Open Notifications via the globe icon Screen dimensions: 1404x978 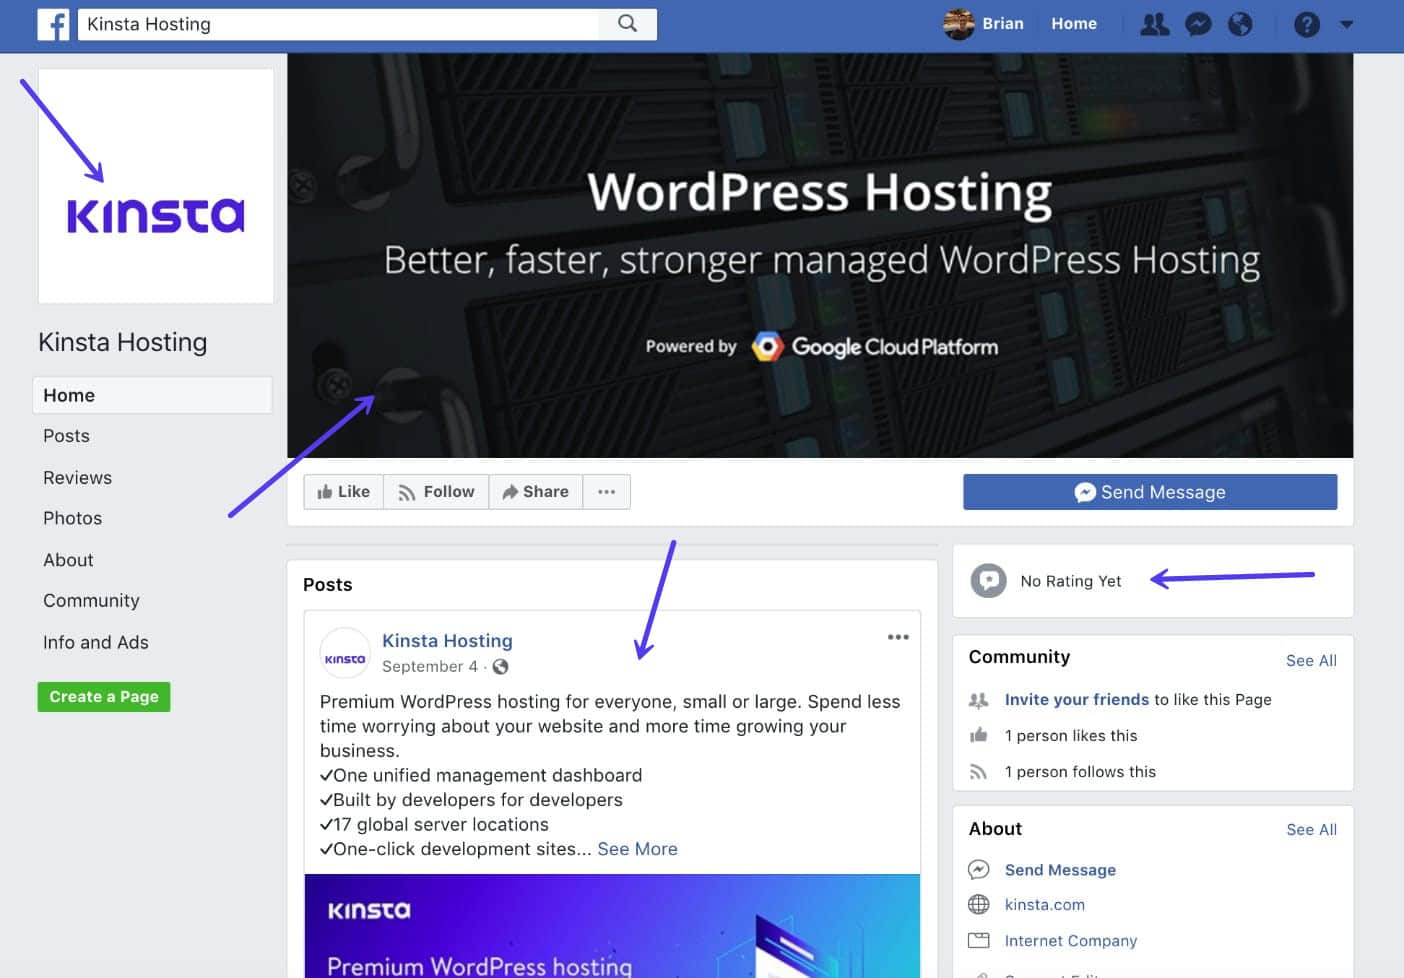(x=1240, y=24)
